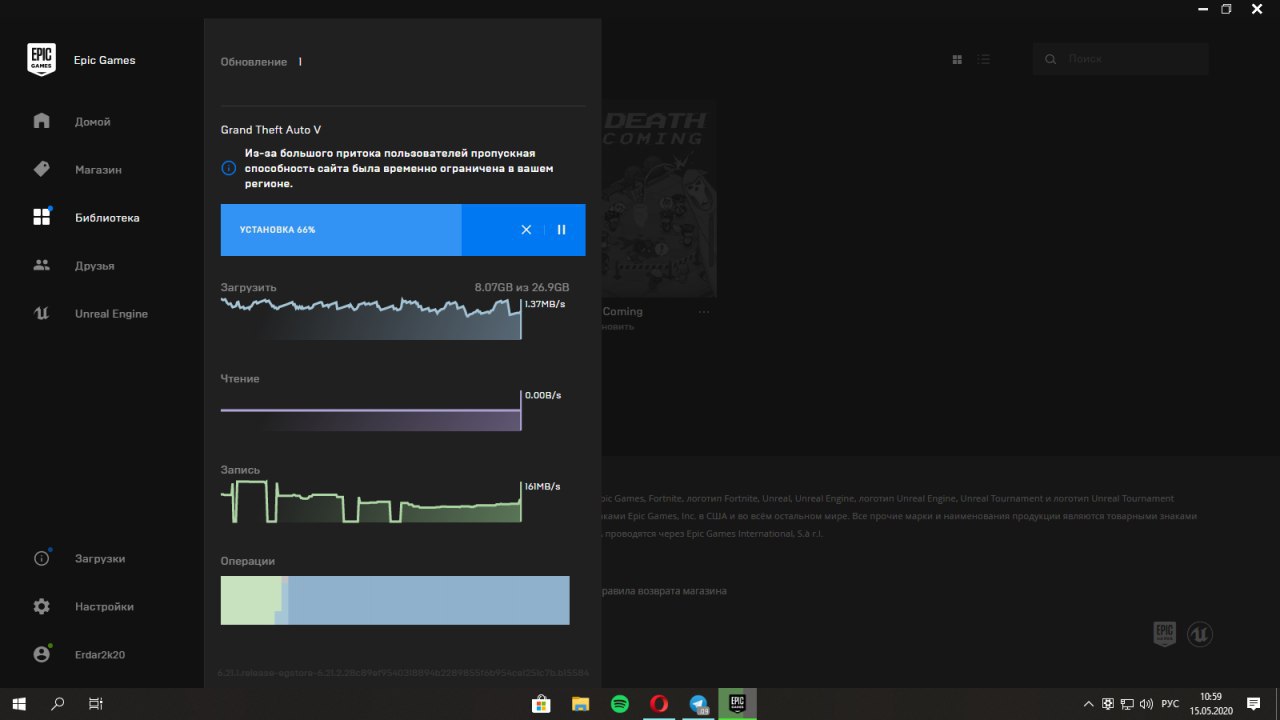Open Microsoft Store from the taskbar
Image resolution: width=1280 pixels, height=720 pixels.
[541, 704]
